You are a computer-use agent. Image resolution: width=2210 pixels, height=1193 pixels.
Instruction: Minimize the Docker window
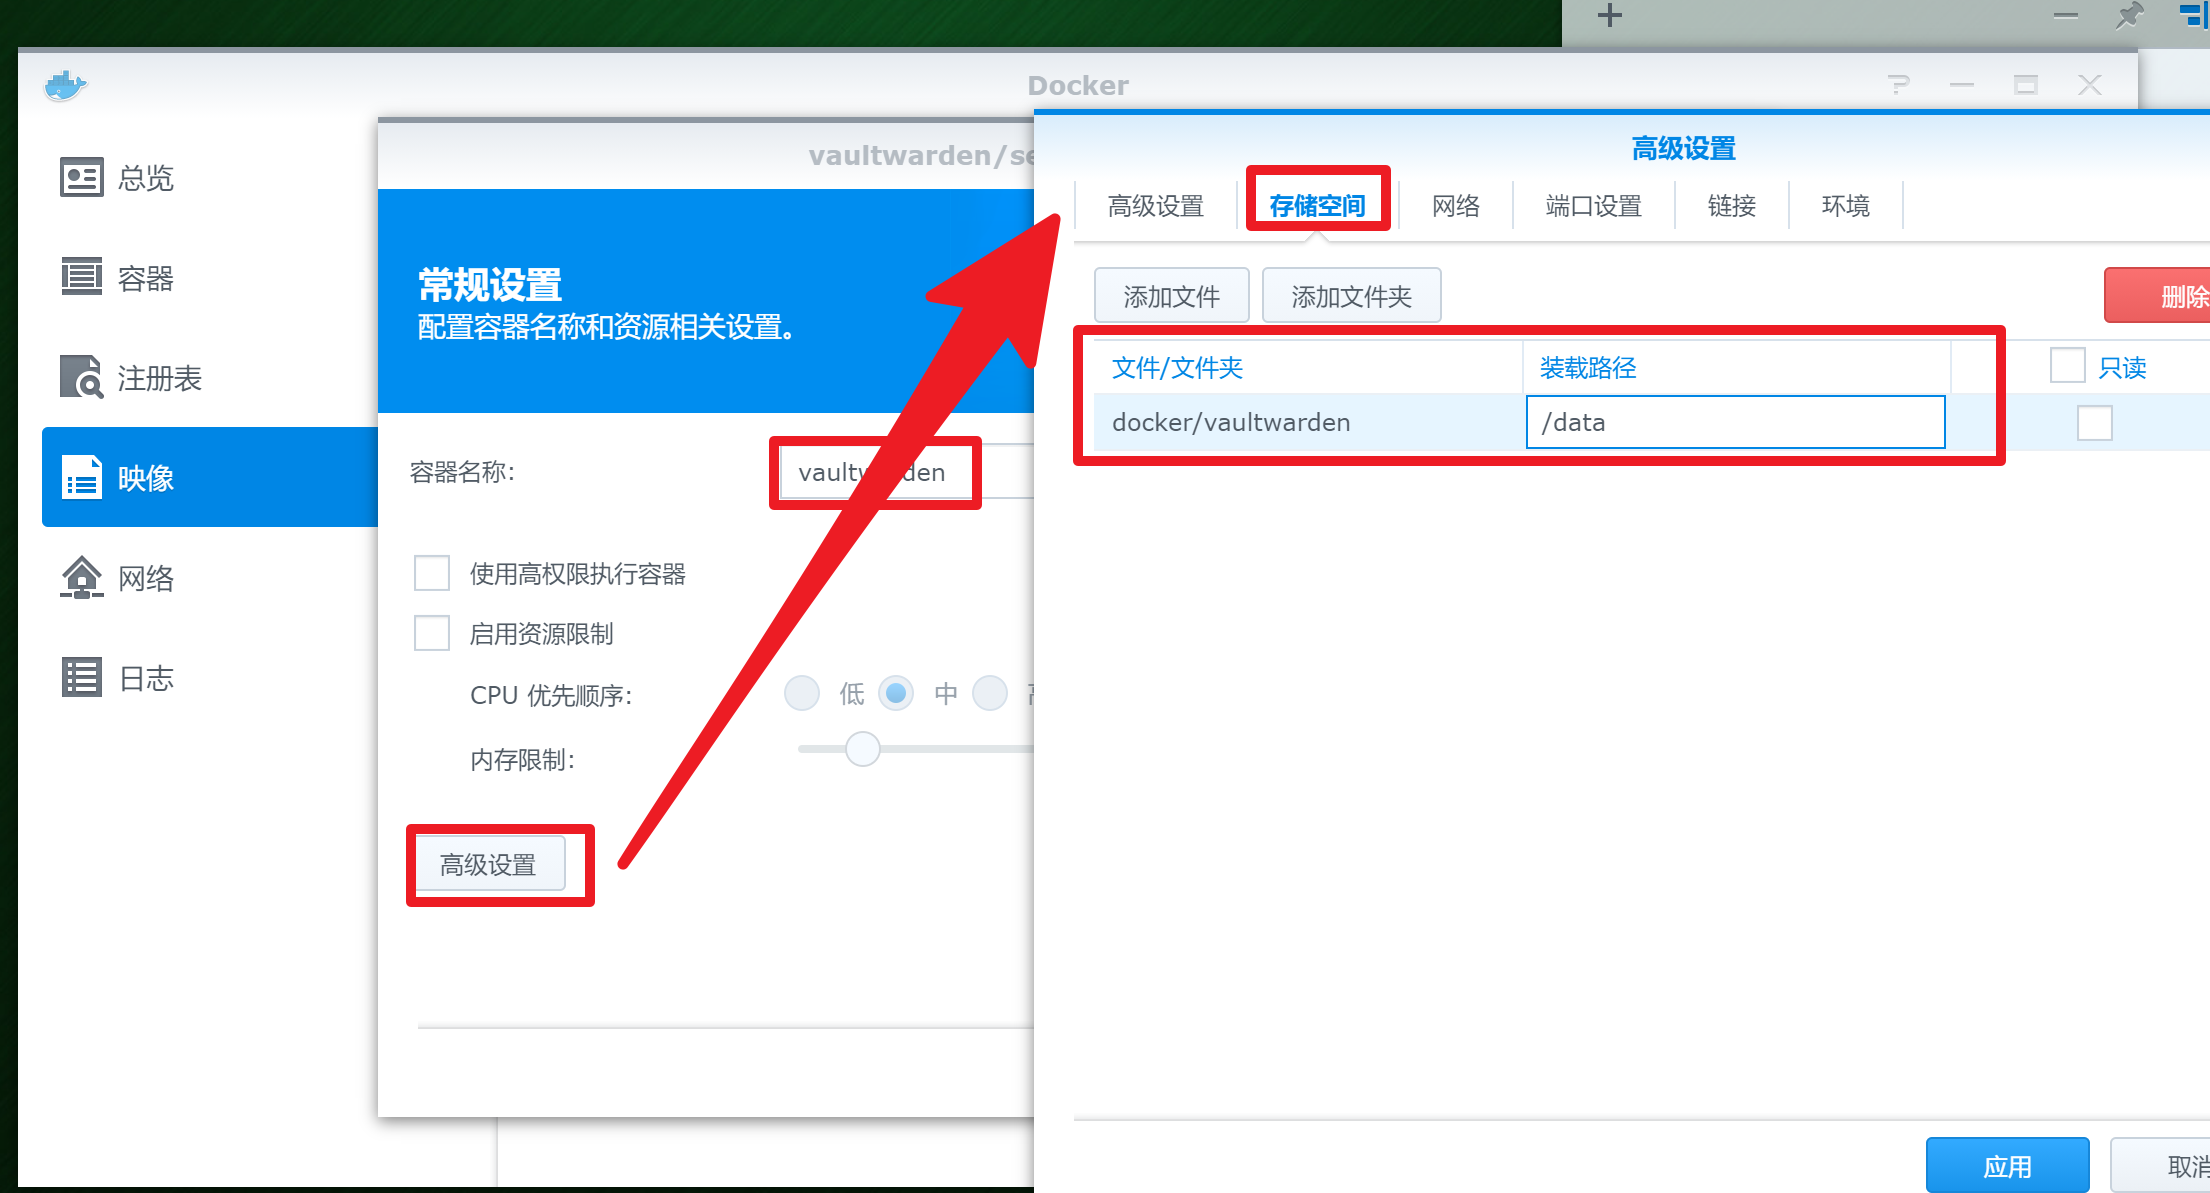click(x=1962, y=85)
